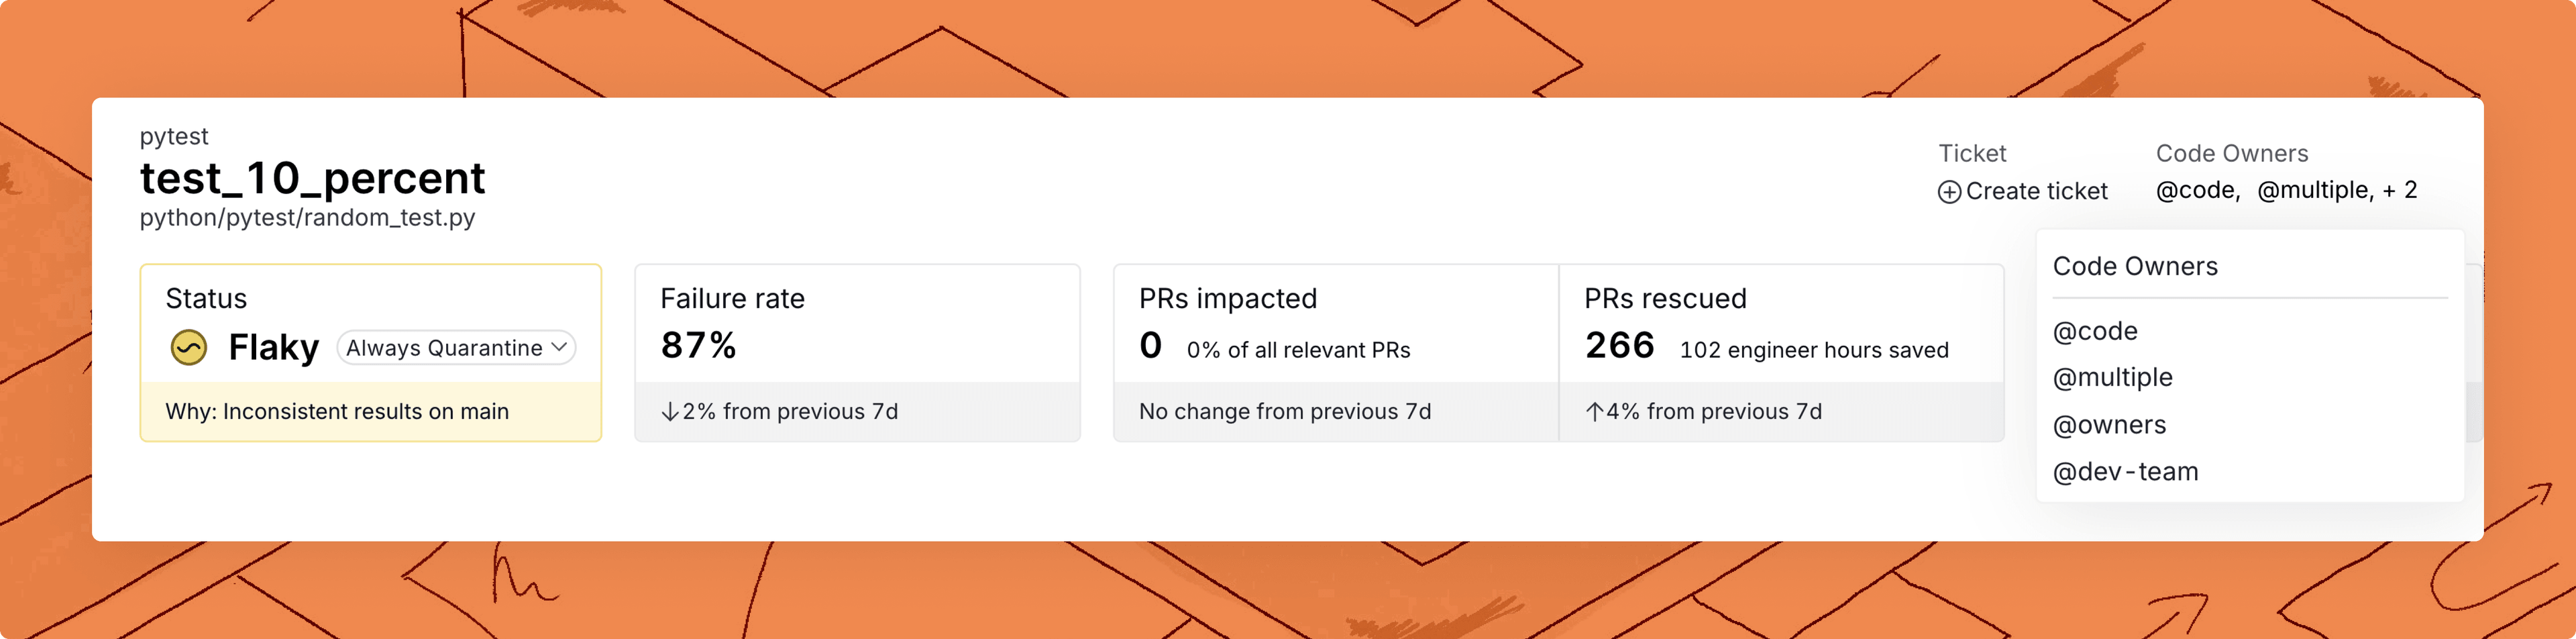
Task: Open the PRs rescued 266 card
Action: click(1782, 353)
